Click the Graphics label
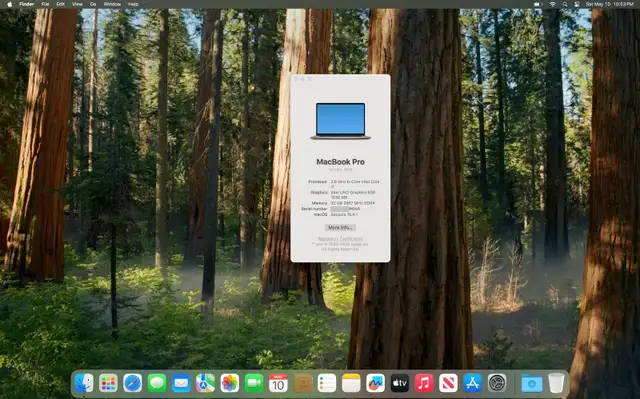640x399 pixels. pos(319,192)
